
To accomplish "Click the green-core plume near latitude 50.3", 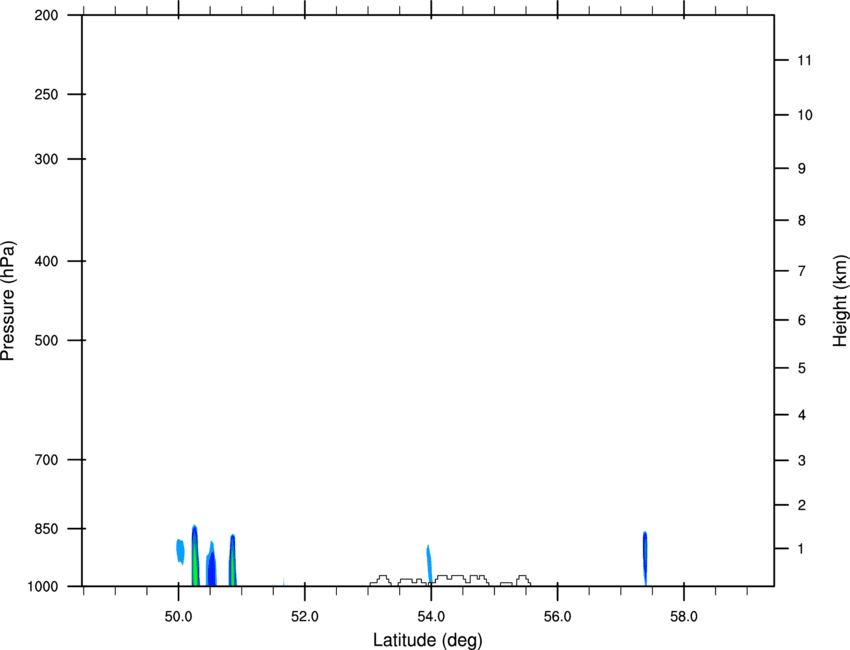I will [195, 556].
